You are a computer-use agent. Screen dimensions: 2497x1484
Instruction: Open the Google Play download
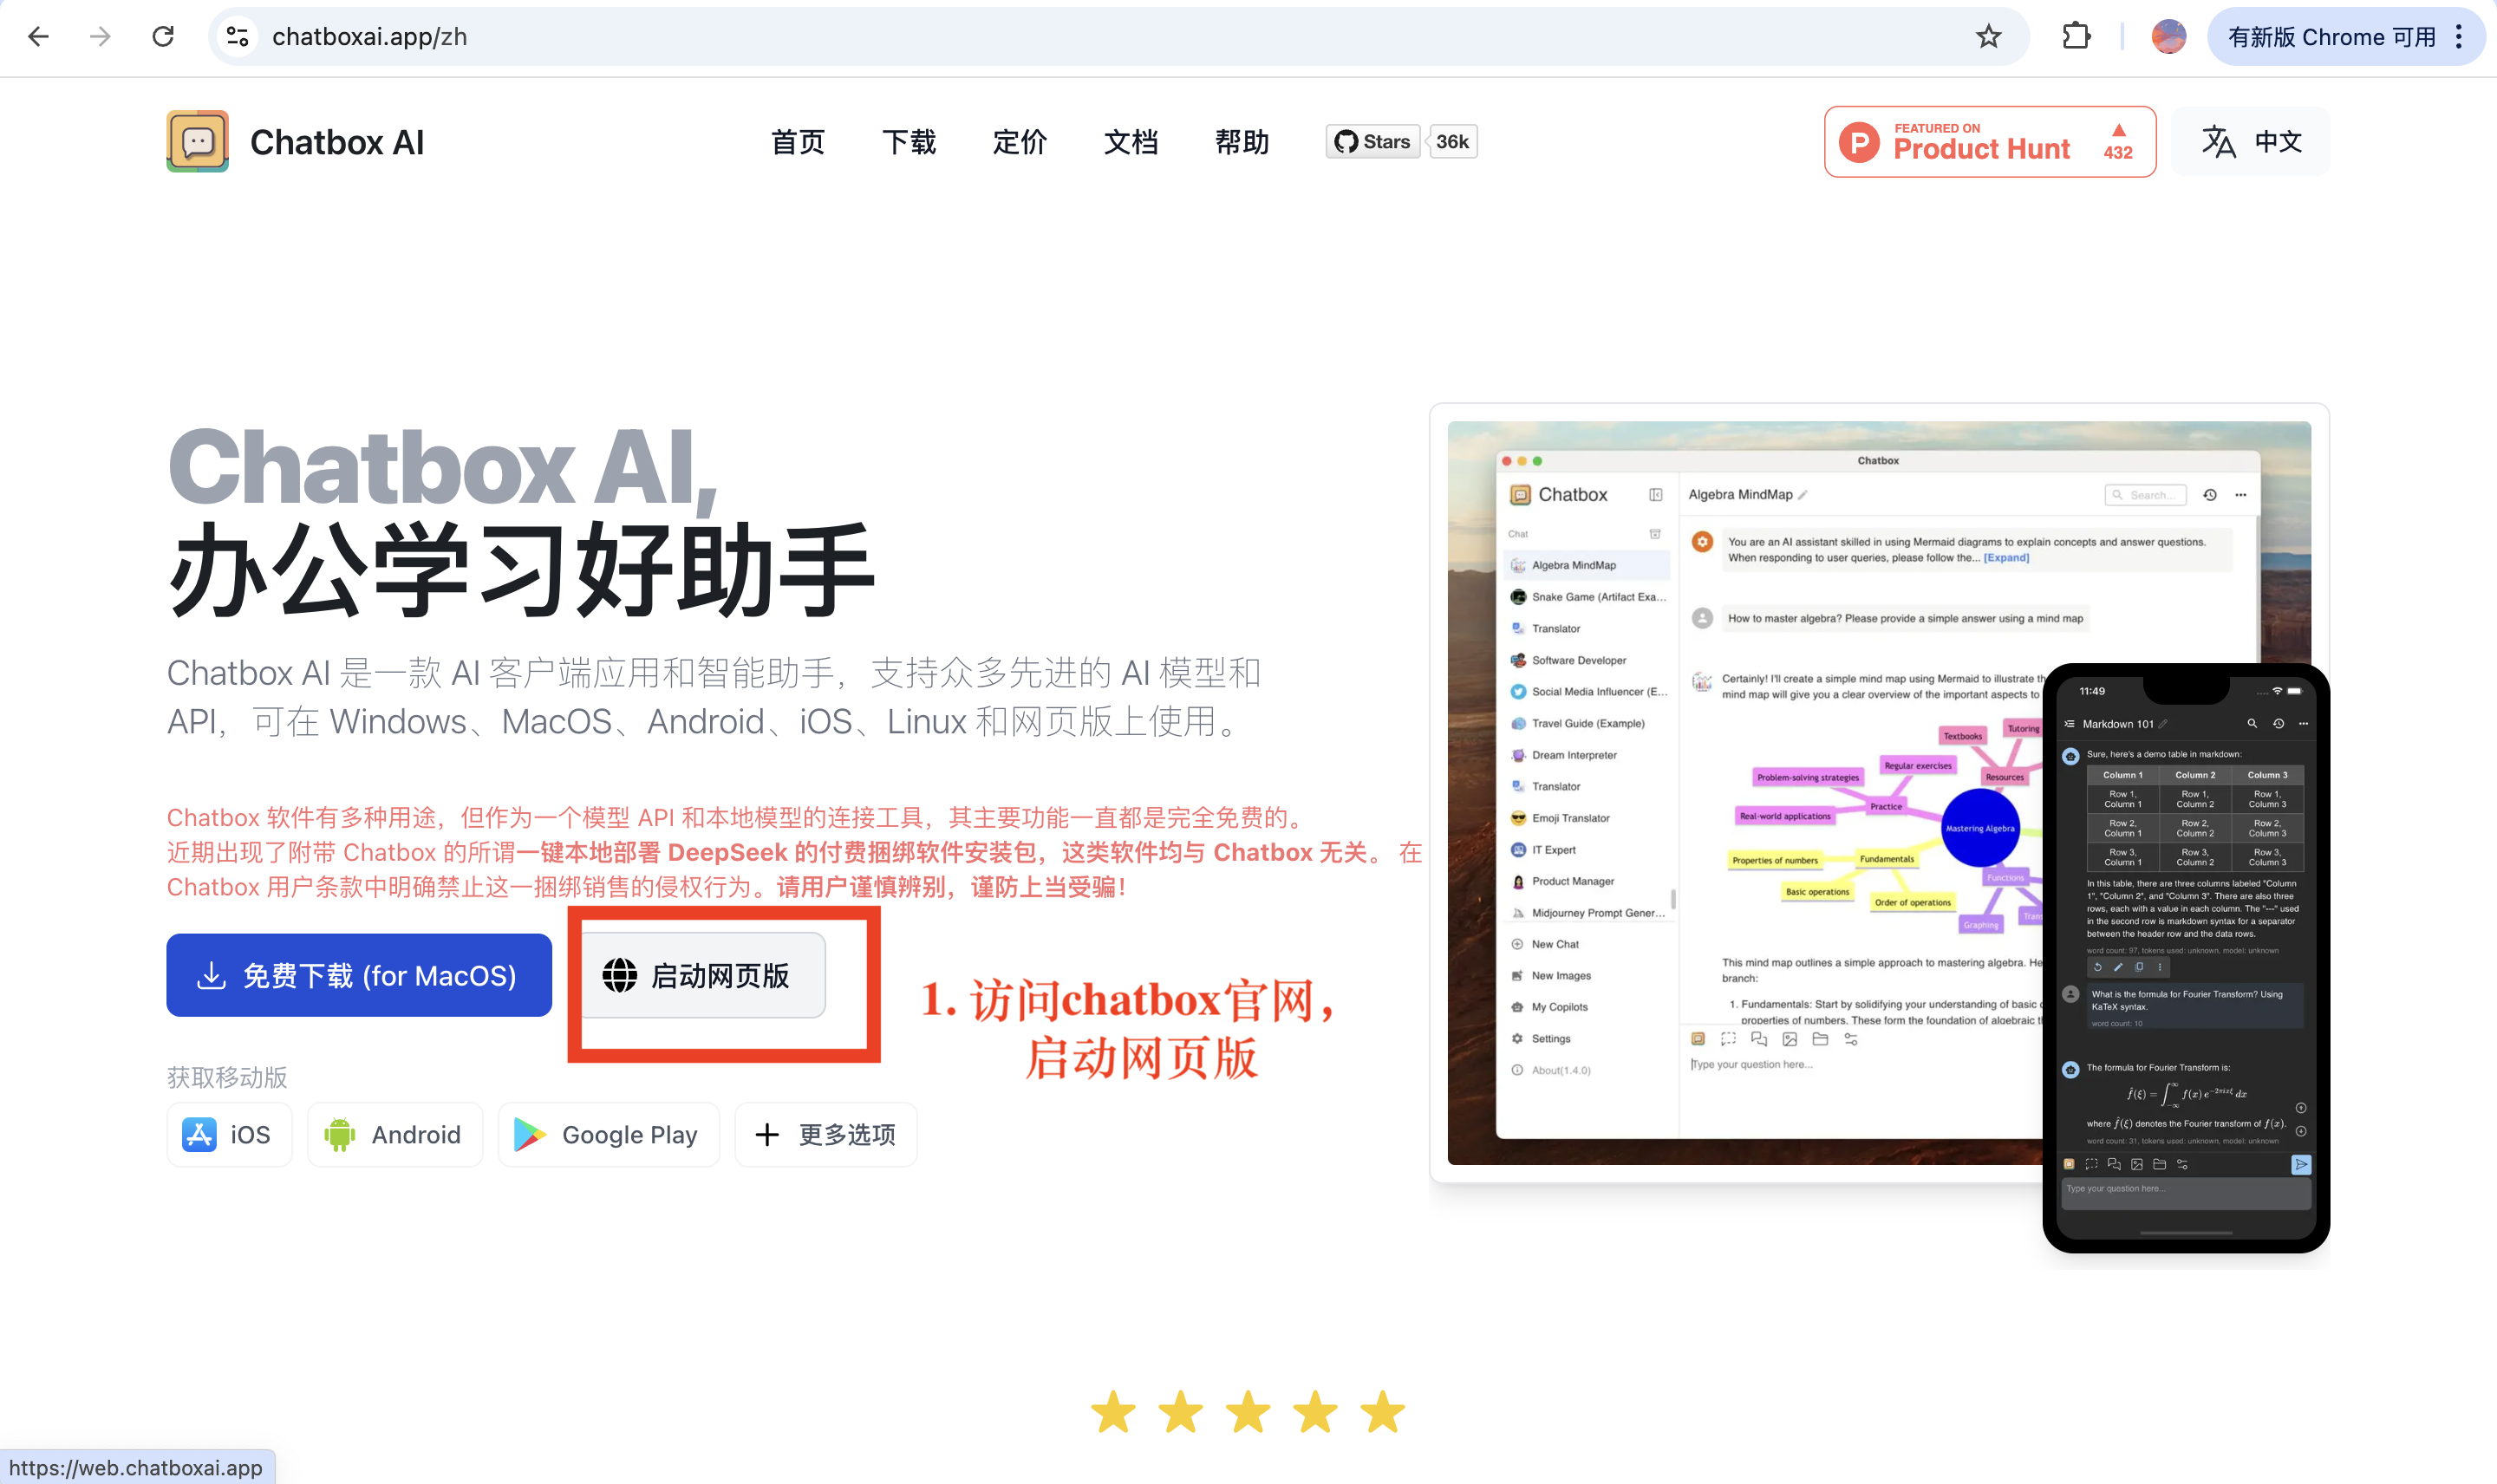(x=608, y=1134)
